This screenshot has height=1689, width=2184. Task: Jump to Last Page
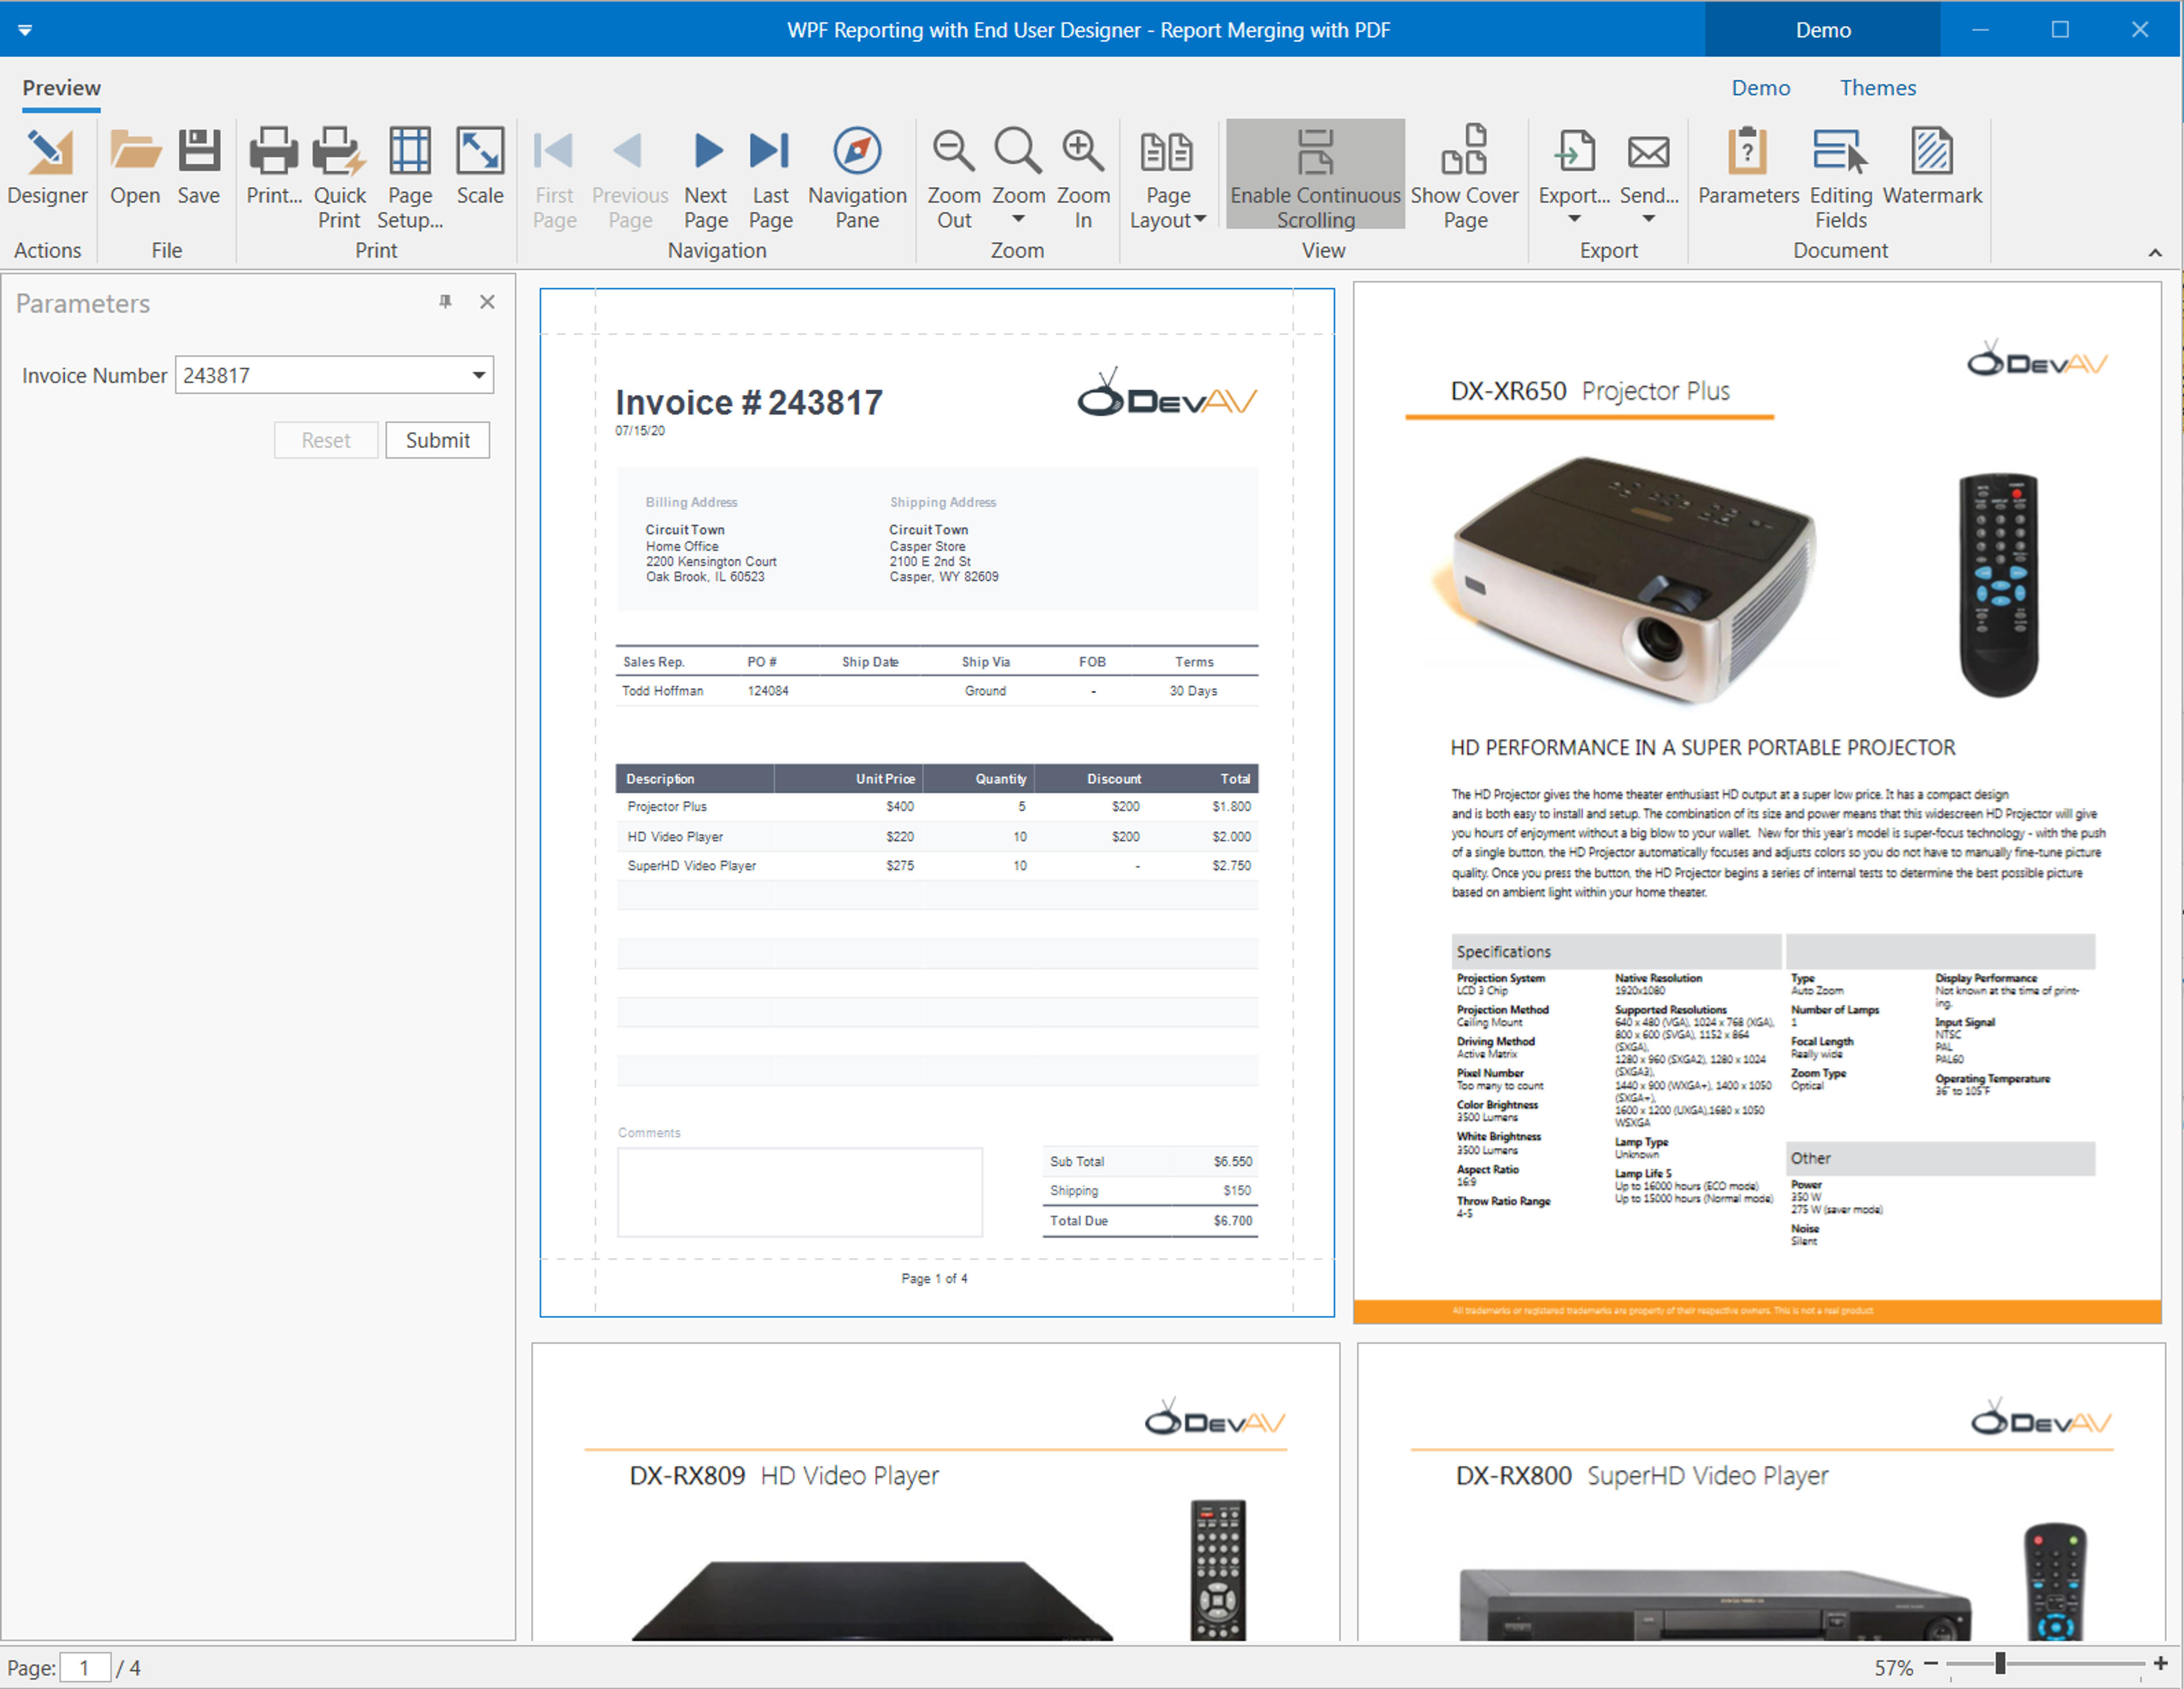[770, 179]
